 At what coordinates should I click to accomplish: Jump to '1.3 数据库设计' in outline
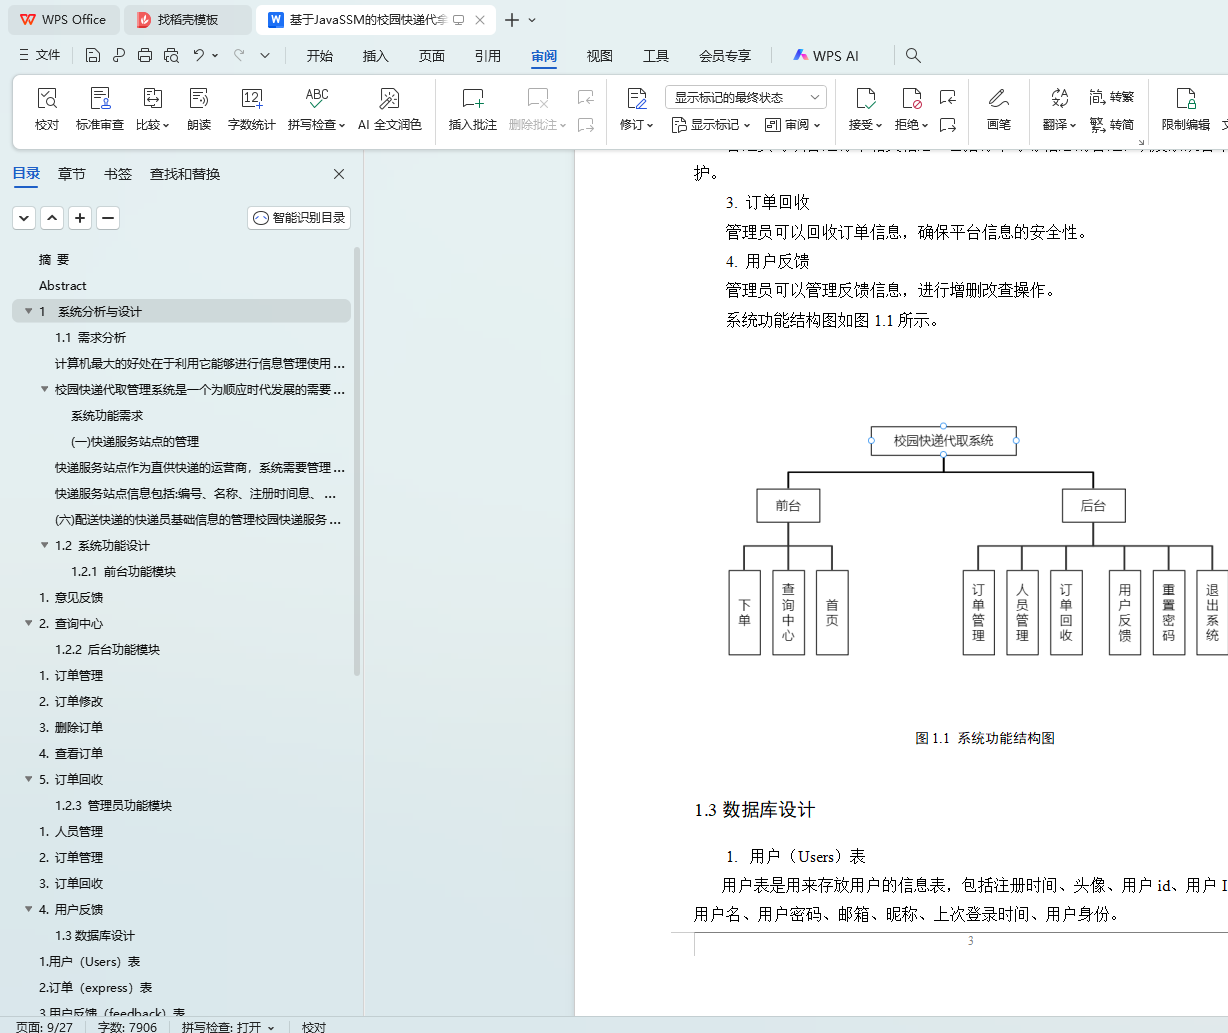[x=95, y=935]
